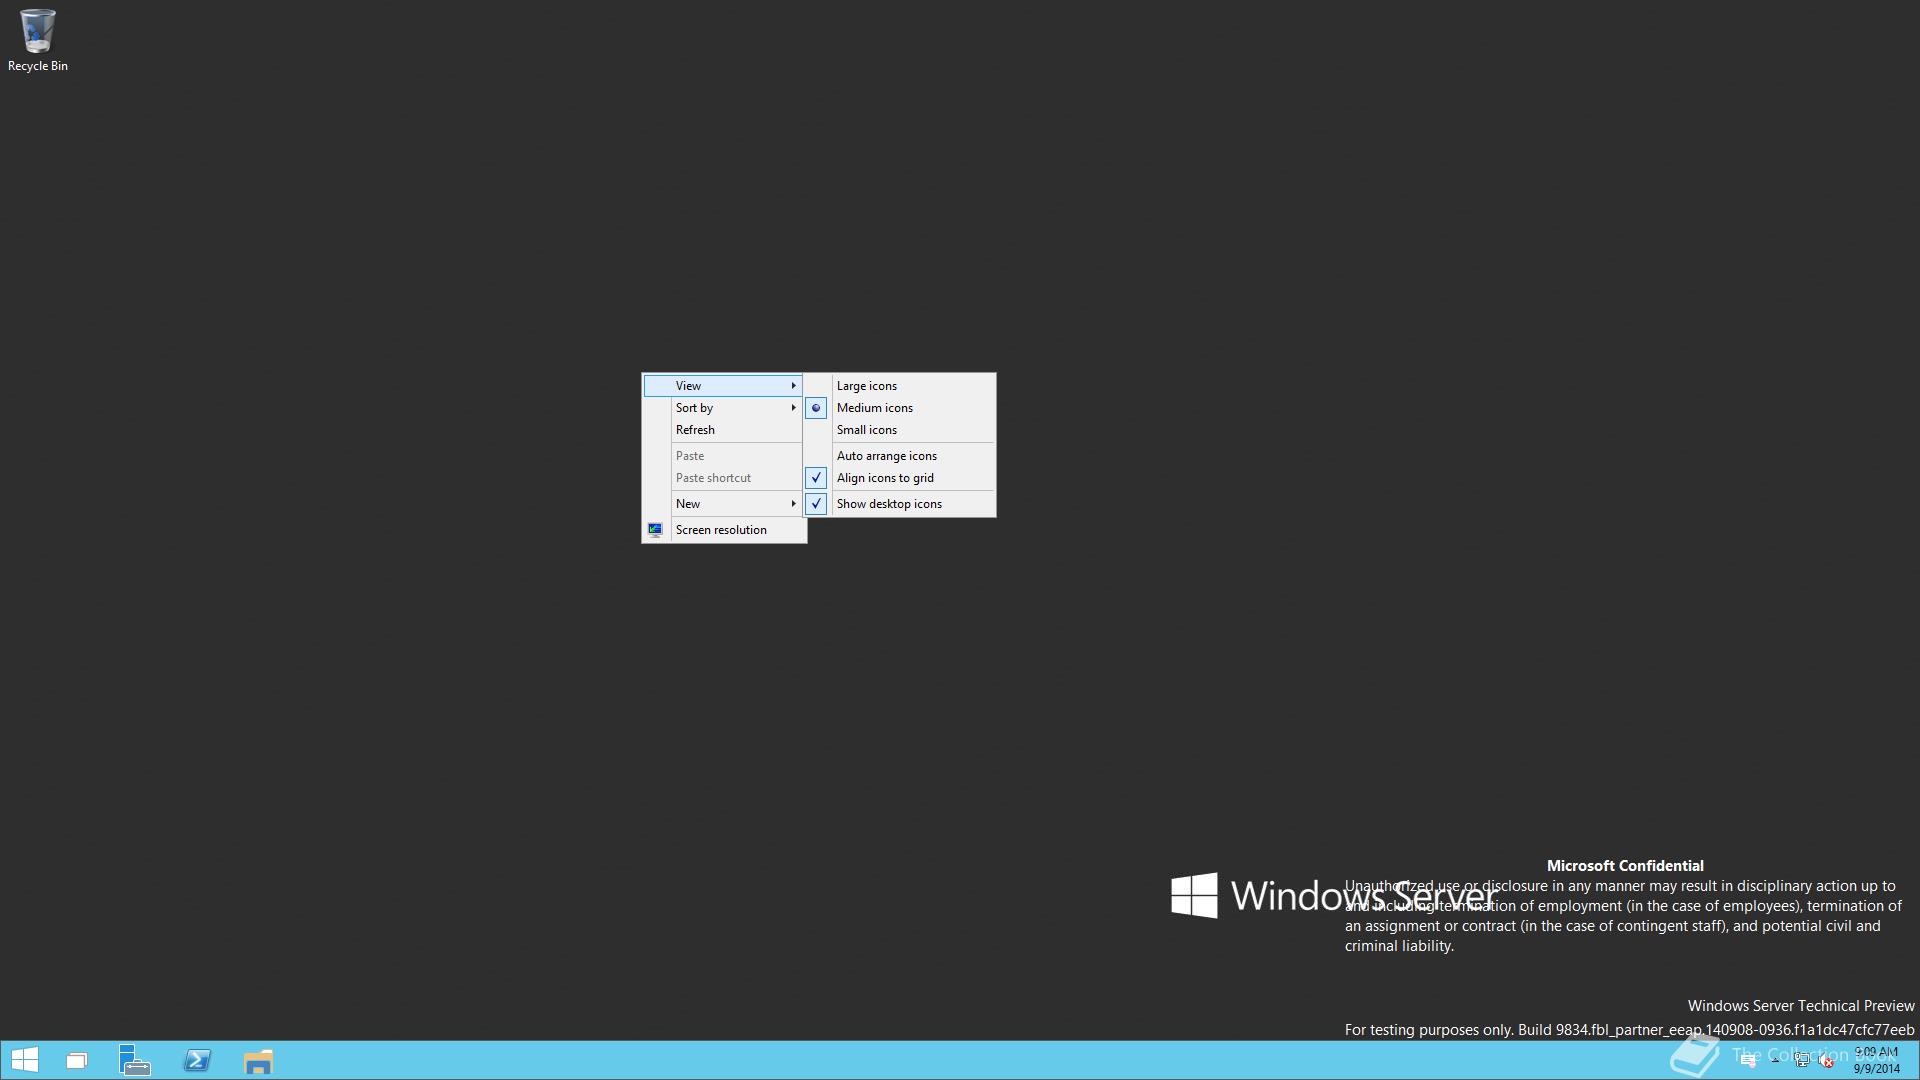Open the Recycle Bin desktop icon

pos(37,40)
